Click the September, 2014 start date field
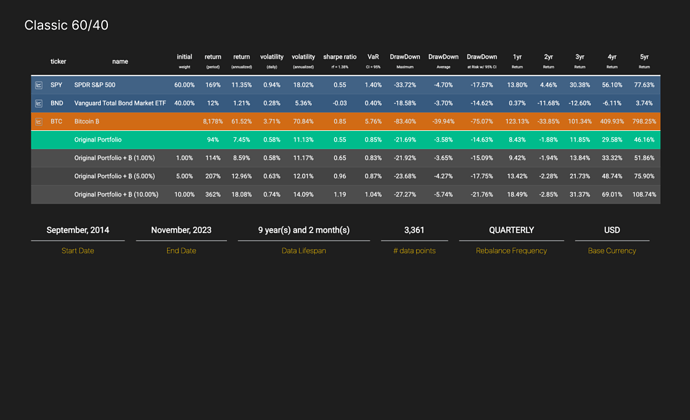 [78, 230]
